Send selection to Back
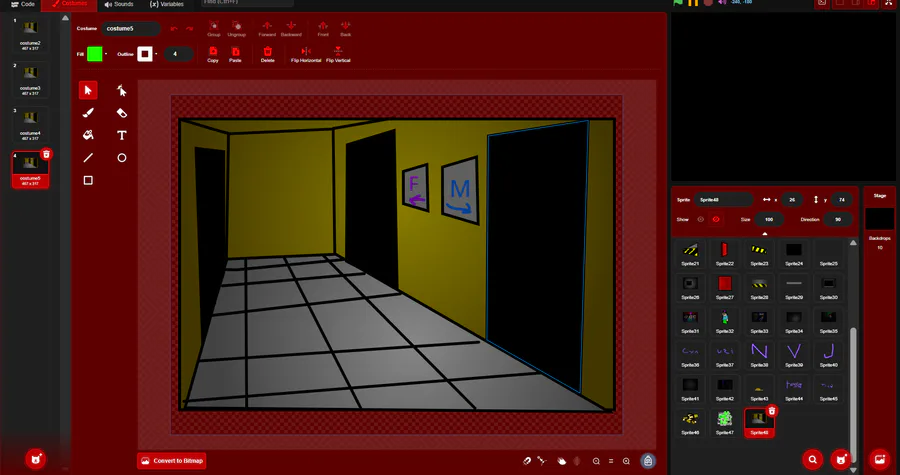The image size is (900, 475). (346, 29)
